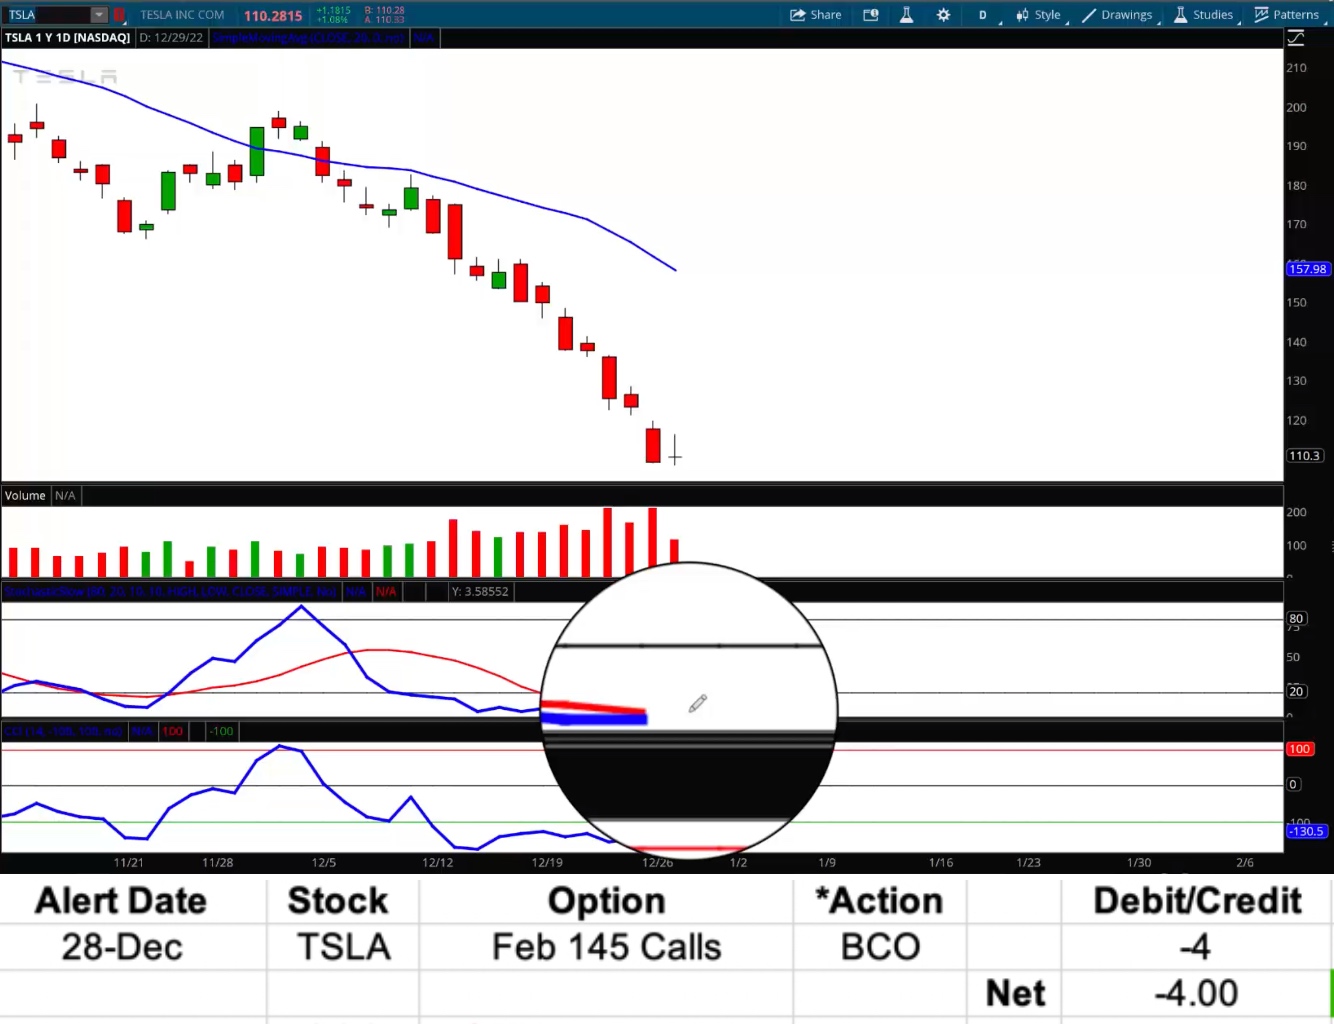This screenshot has width=1334, height=1024.
Task: Open the SimpleMovingAvg study label
Action: click(x=309, y=38)
